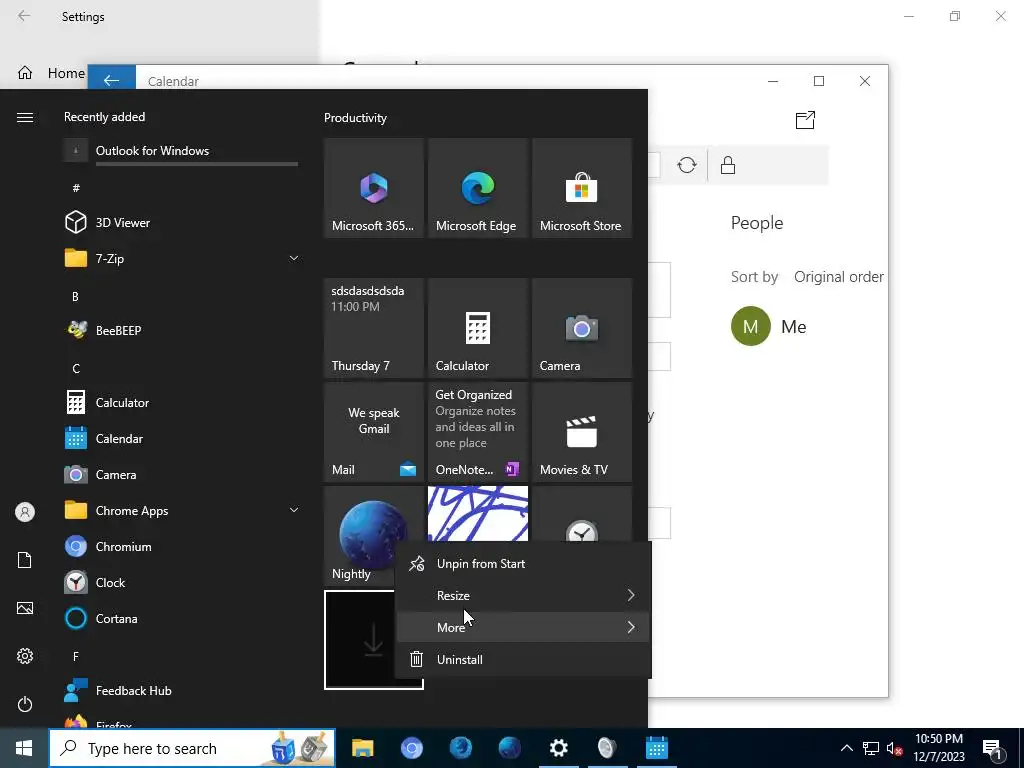Open Settings from the taskbar
This screenshot has width=1024, height=768.
(x=558, y=748)
